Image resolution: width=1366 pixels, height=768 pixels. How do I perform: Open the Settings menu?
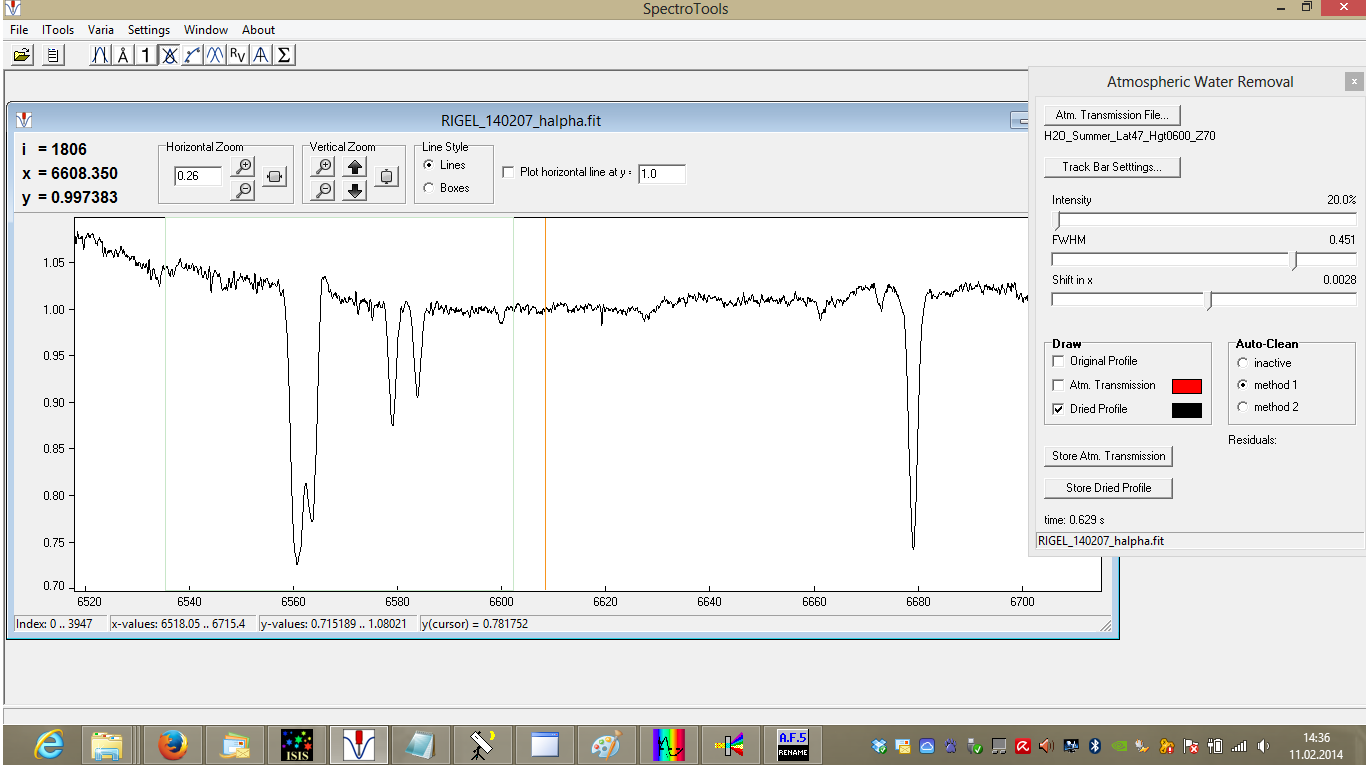(148, 30)
